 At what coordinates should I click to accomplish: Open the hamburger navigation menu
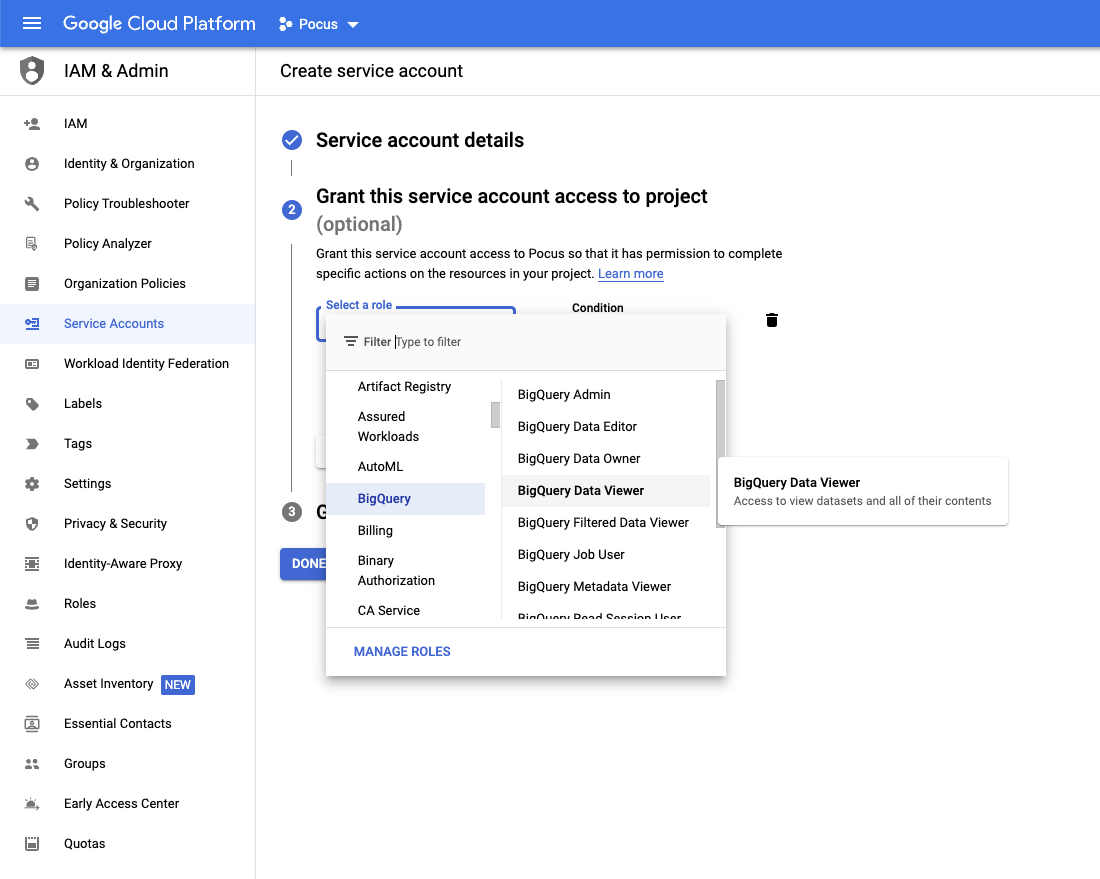point(32,24)
